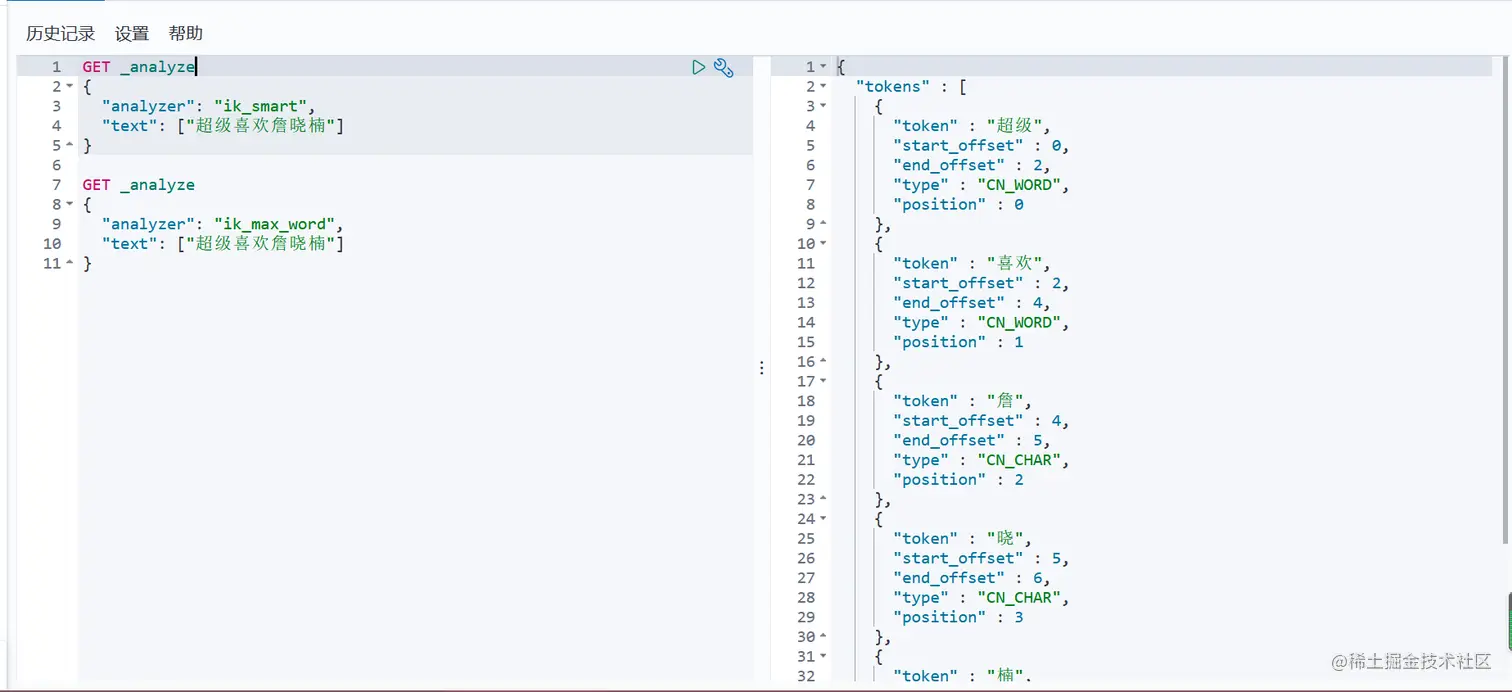Collapse third token object at line 17
The image size is (1512, 692).
[823, 381]
